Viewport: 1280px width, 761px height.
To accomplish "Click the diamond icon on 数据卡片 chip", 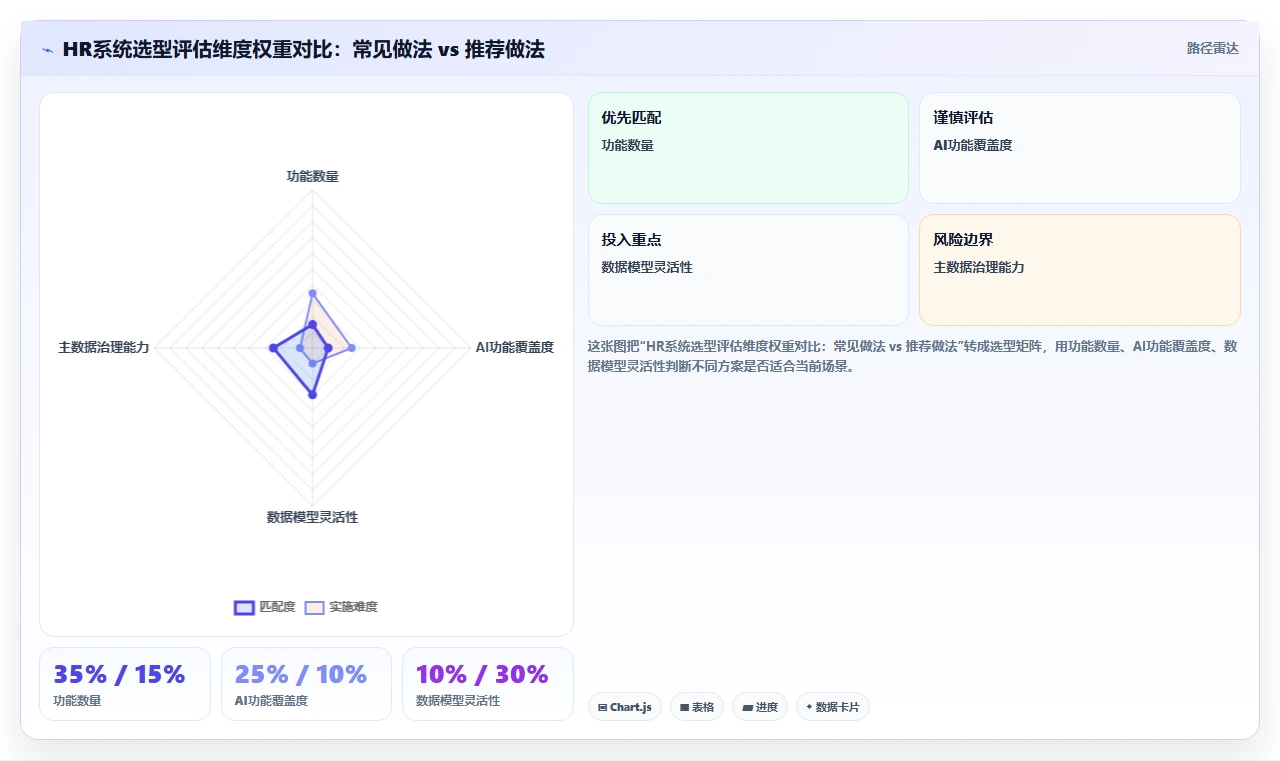I will [809, 707].
